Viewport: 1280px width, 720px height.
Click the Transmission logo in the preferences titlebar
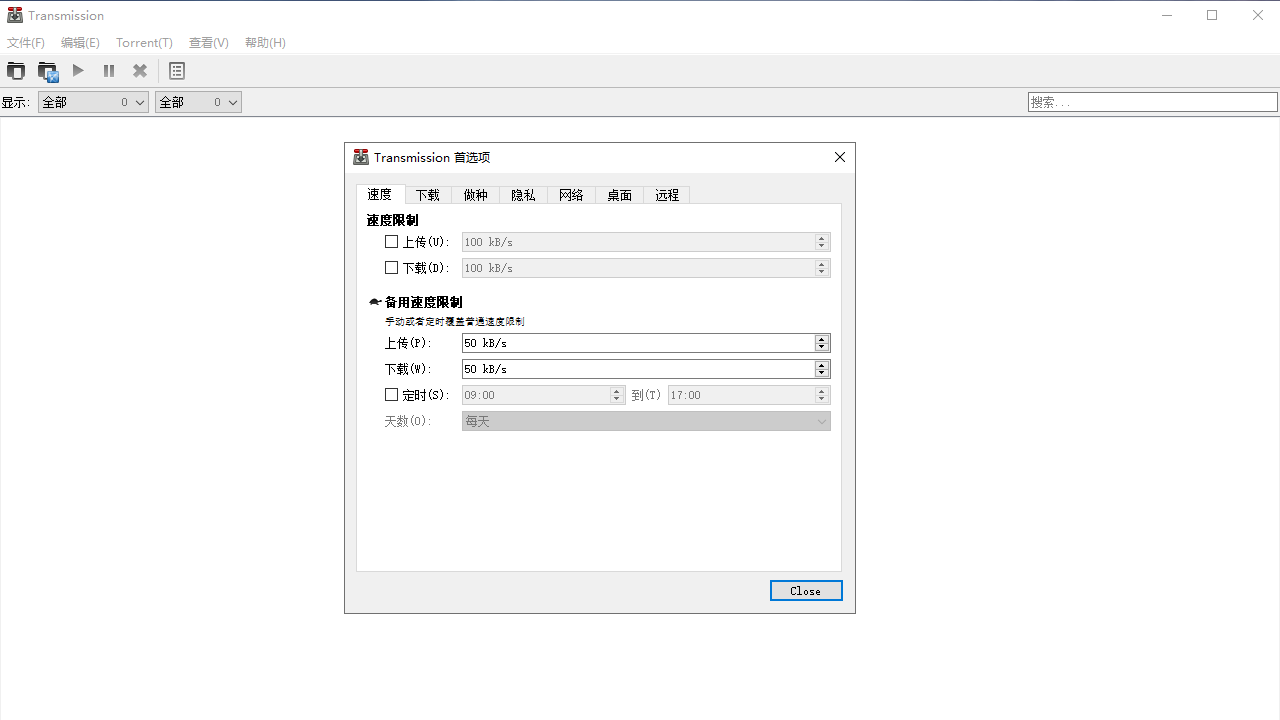361,157
